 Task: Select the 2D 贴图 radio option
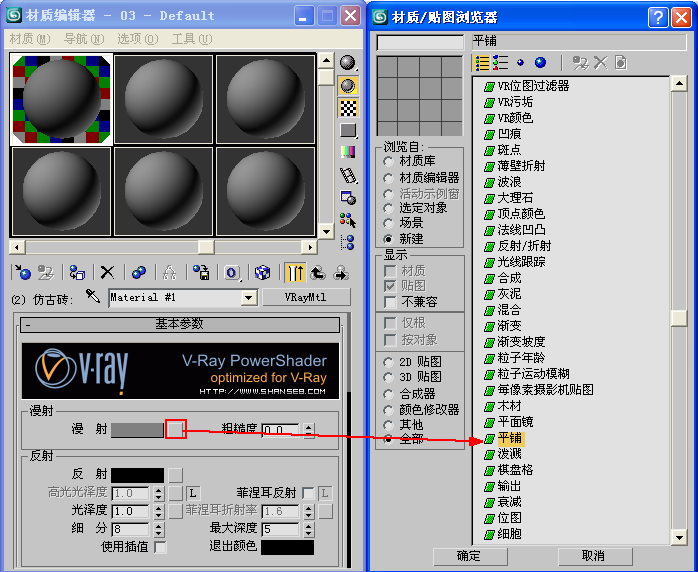pos(389,361)
